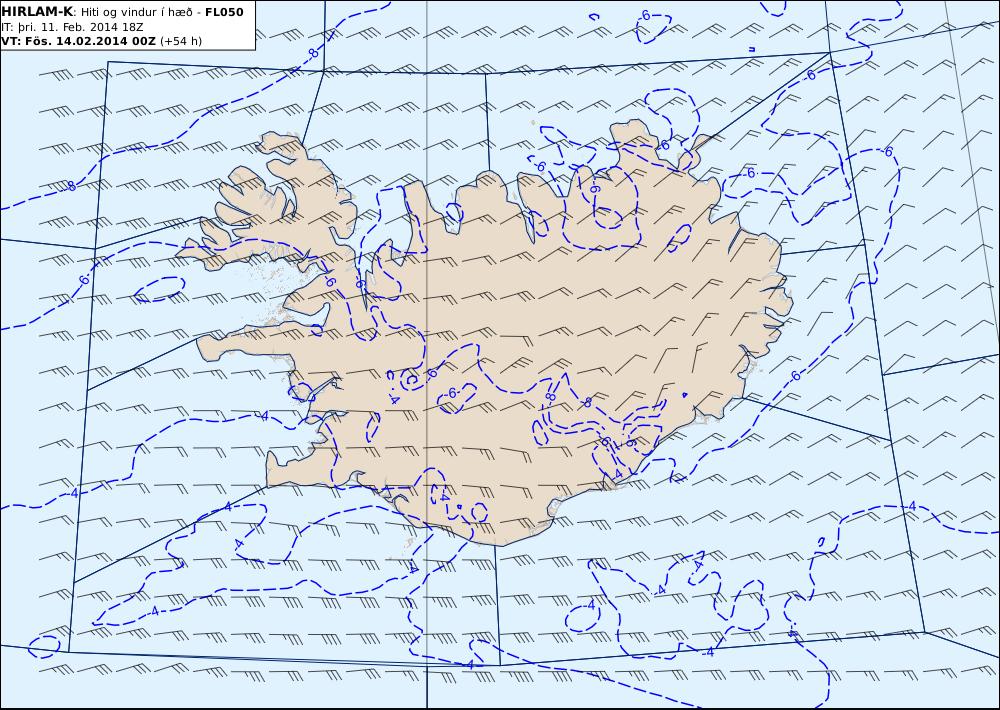Image resolution: width=1000 pixels, height=710 pixels.
Task: Click the "(+54 h)" forecast offset text
Action: [x=180, y=41]
